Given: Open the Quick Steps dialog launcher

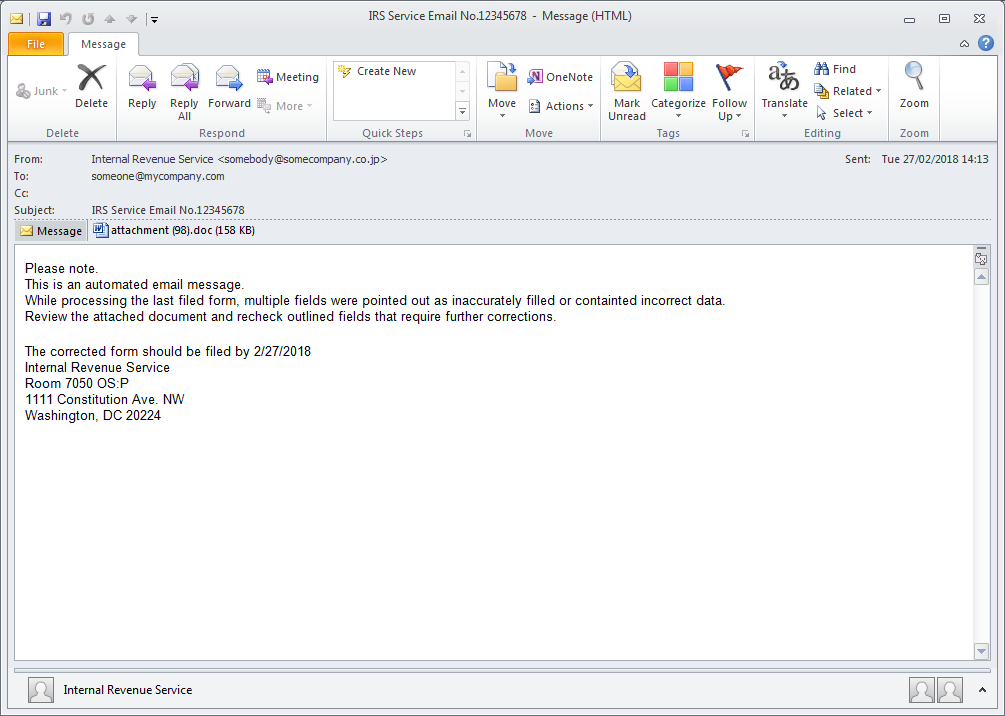Looking at the screenshot, I should tap(467, 133).
